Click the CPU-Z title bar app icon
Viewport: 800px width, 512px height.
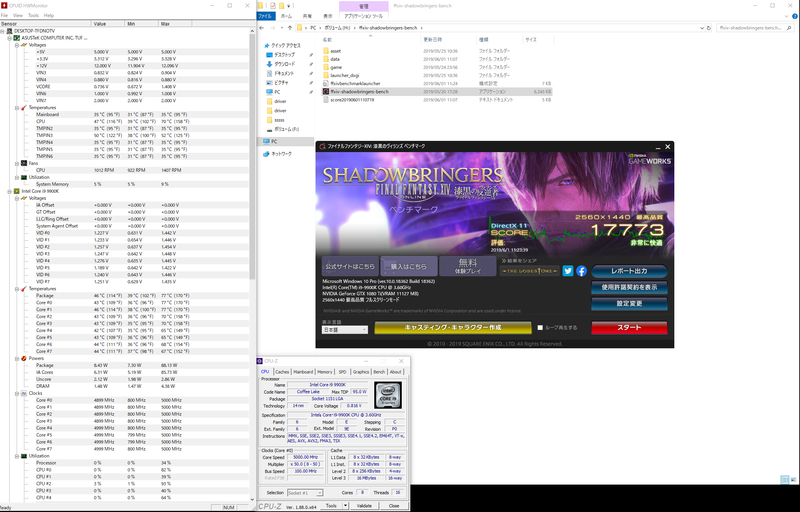point(260,361)
